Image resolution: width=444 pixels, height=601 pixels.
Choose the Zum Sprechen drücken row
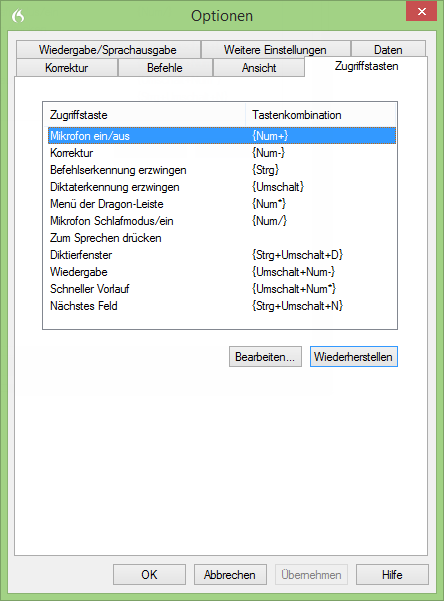[x=222, y=238]
